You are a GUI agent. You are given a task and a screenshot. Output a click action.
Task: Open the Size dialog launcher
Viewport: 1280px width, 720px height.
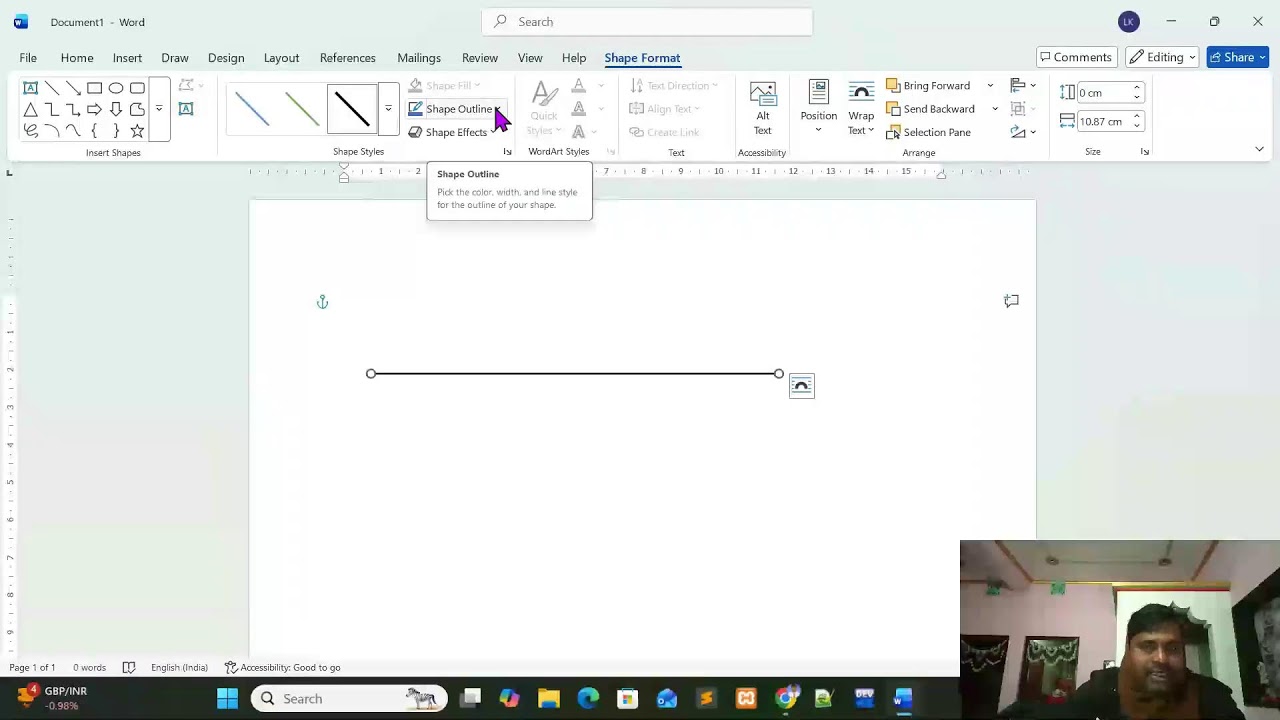point(1145,152)
